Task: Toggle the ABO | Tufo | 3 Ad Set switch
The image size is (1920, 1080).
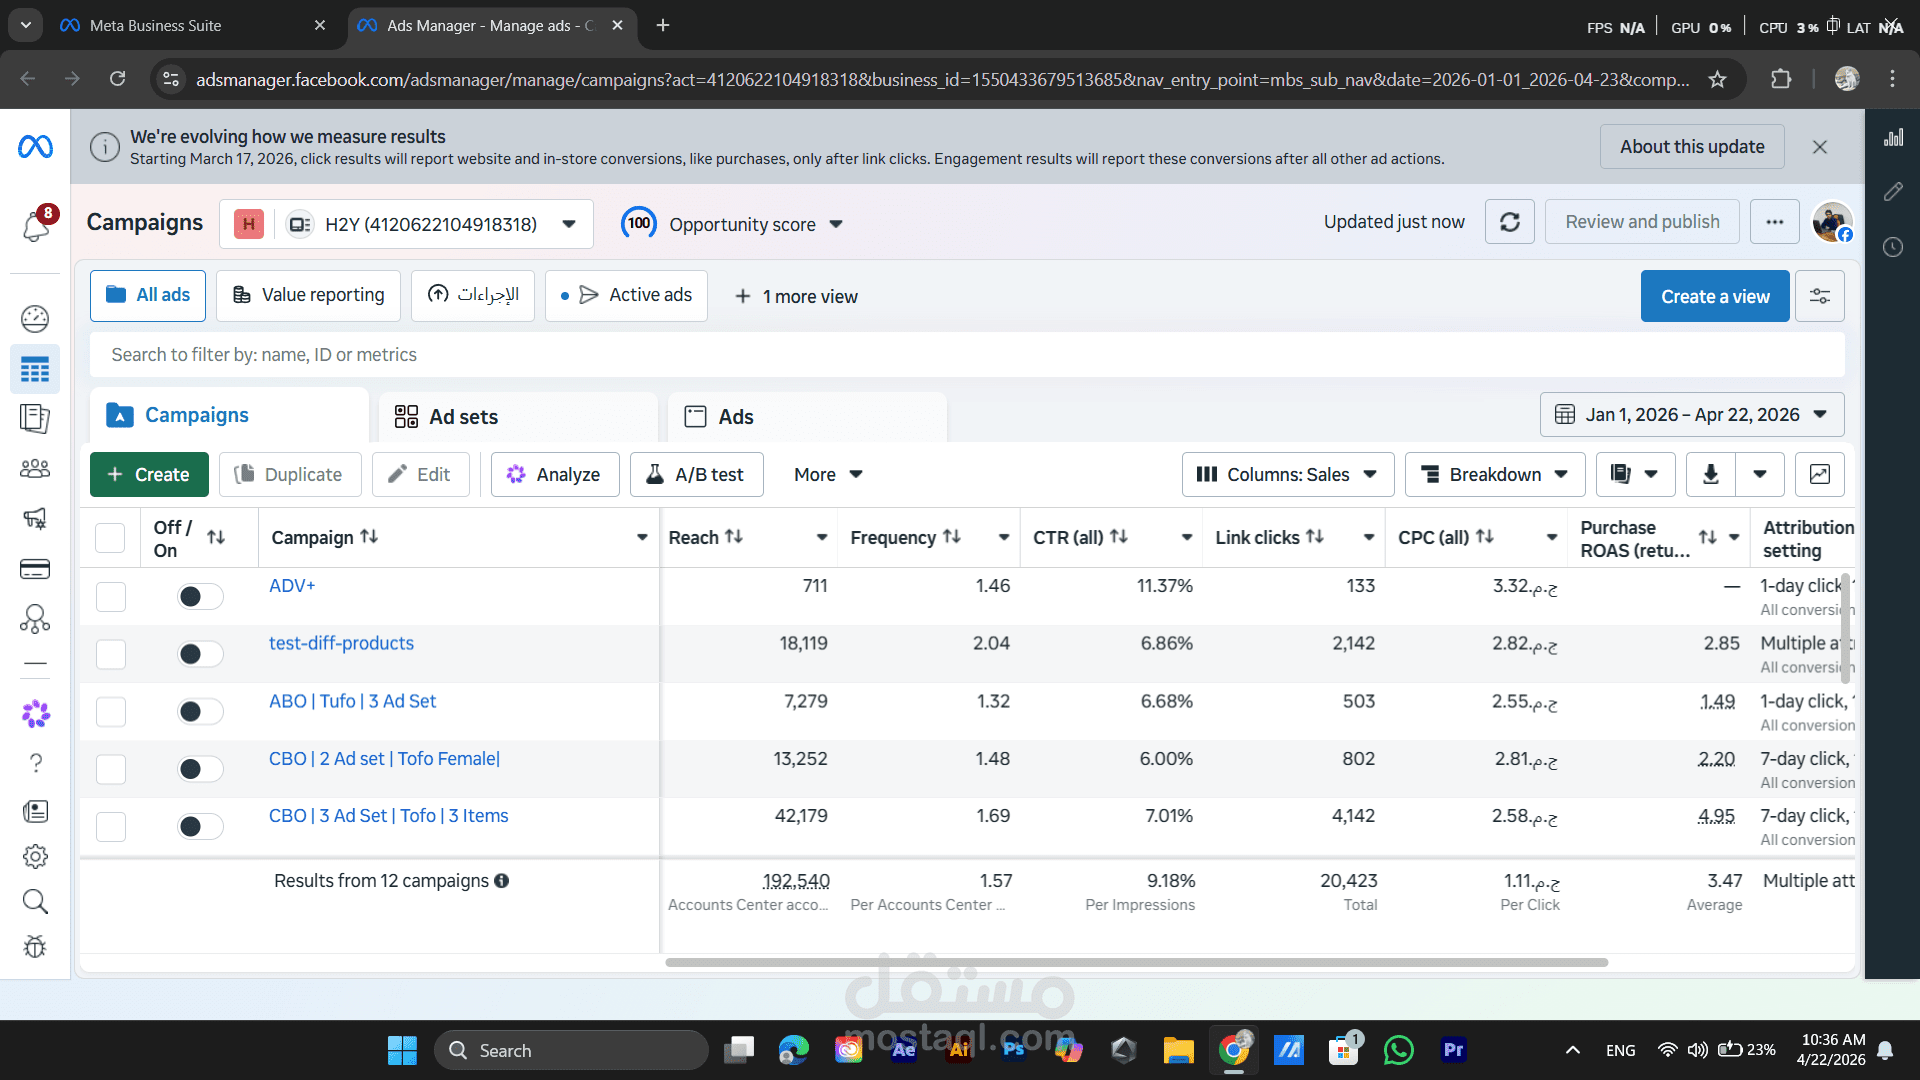Action: coord(200,712)
